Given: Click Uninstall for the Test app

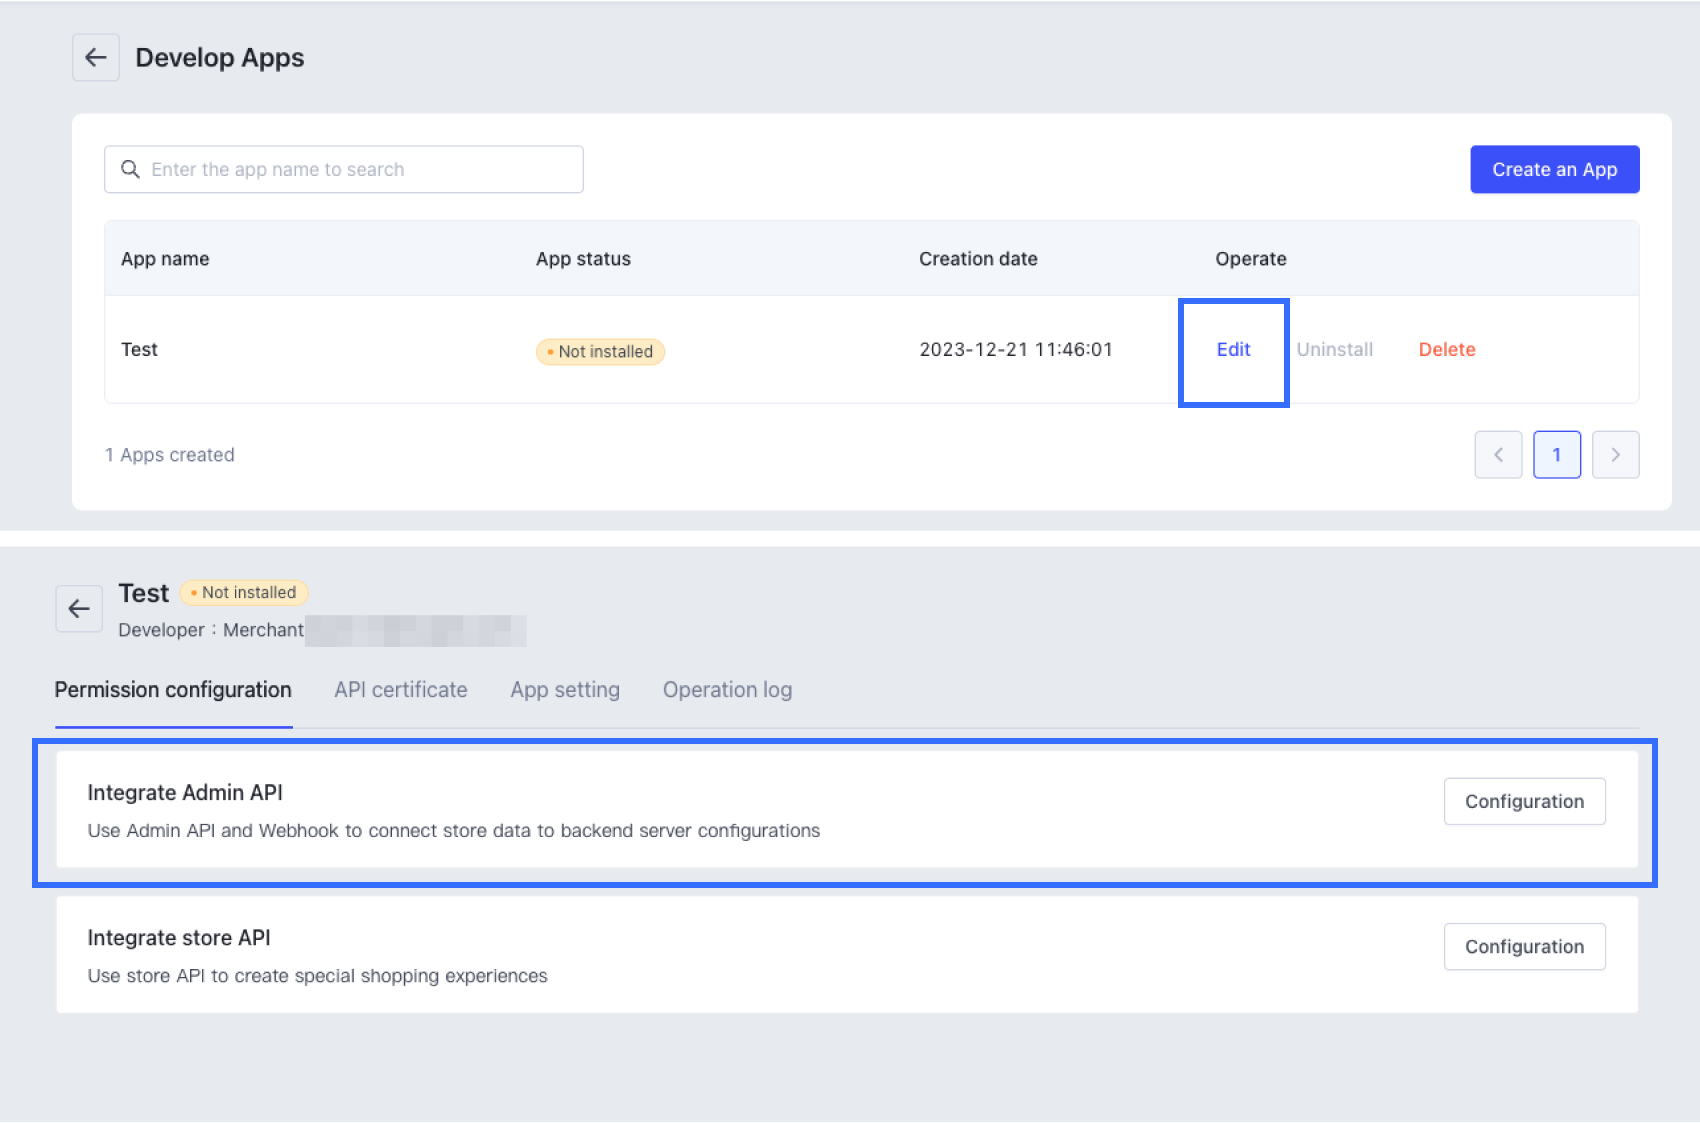Looking at the screenshot, I should (x=1336, y=349).
